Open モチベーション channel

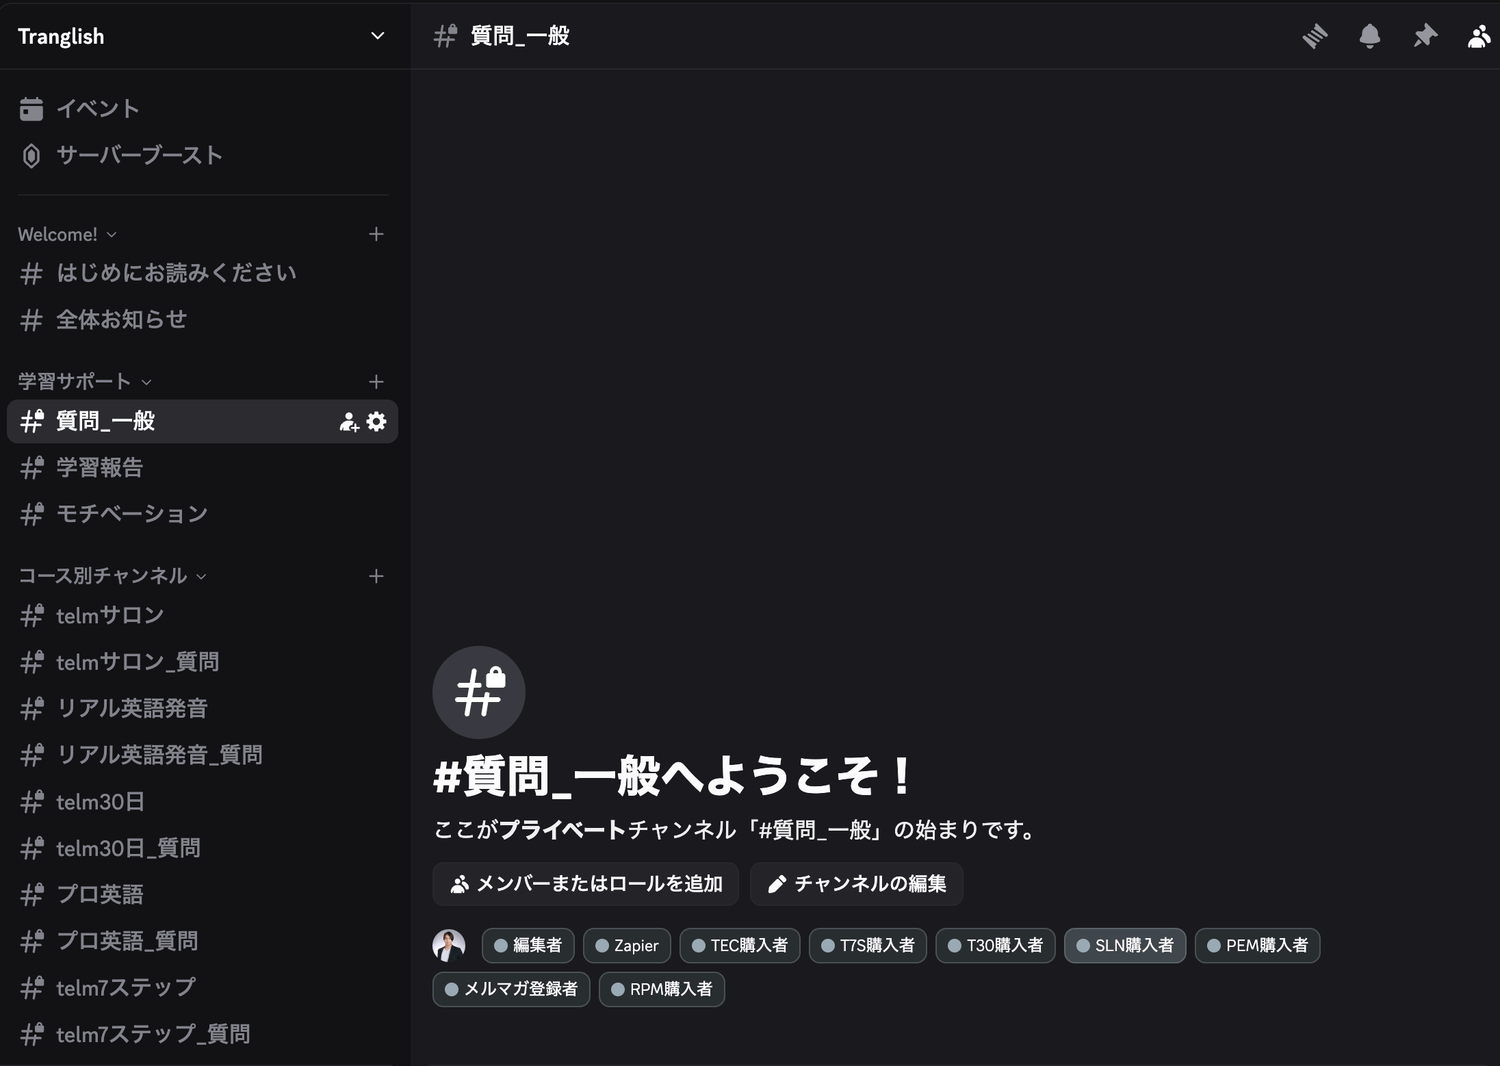pos(203,514)
